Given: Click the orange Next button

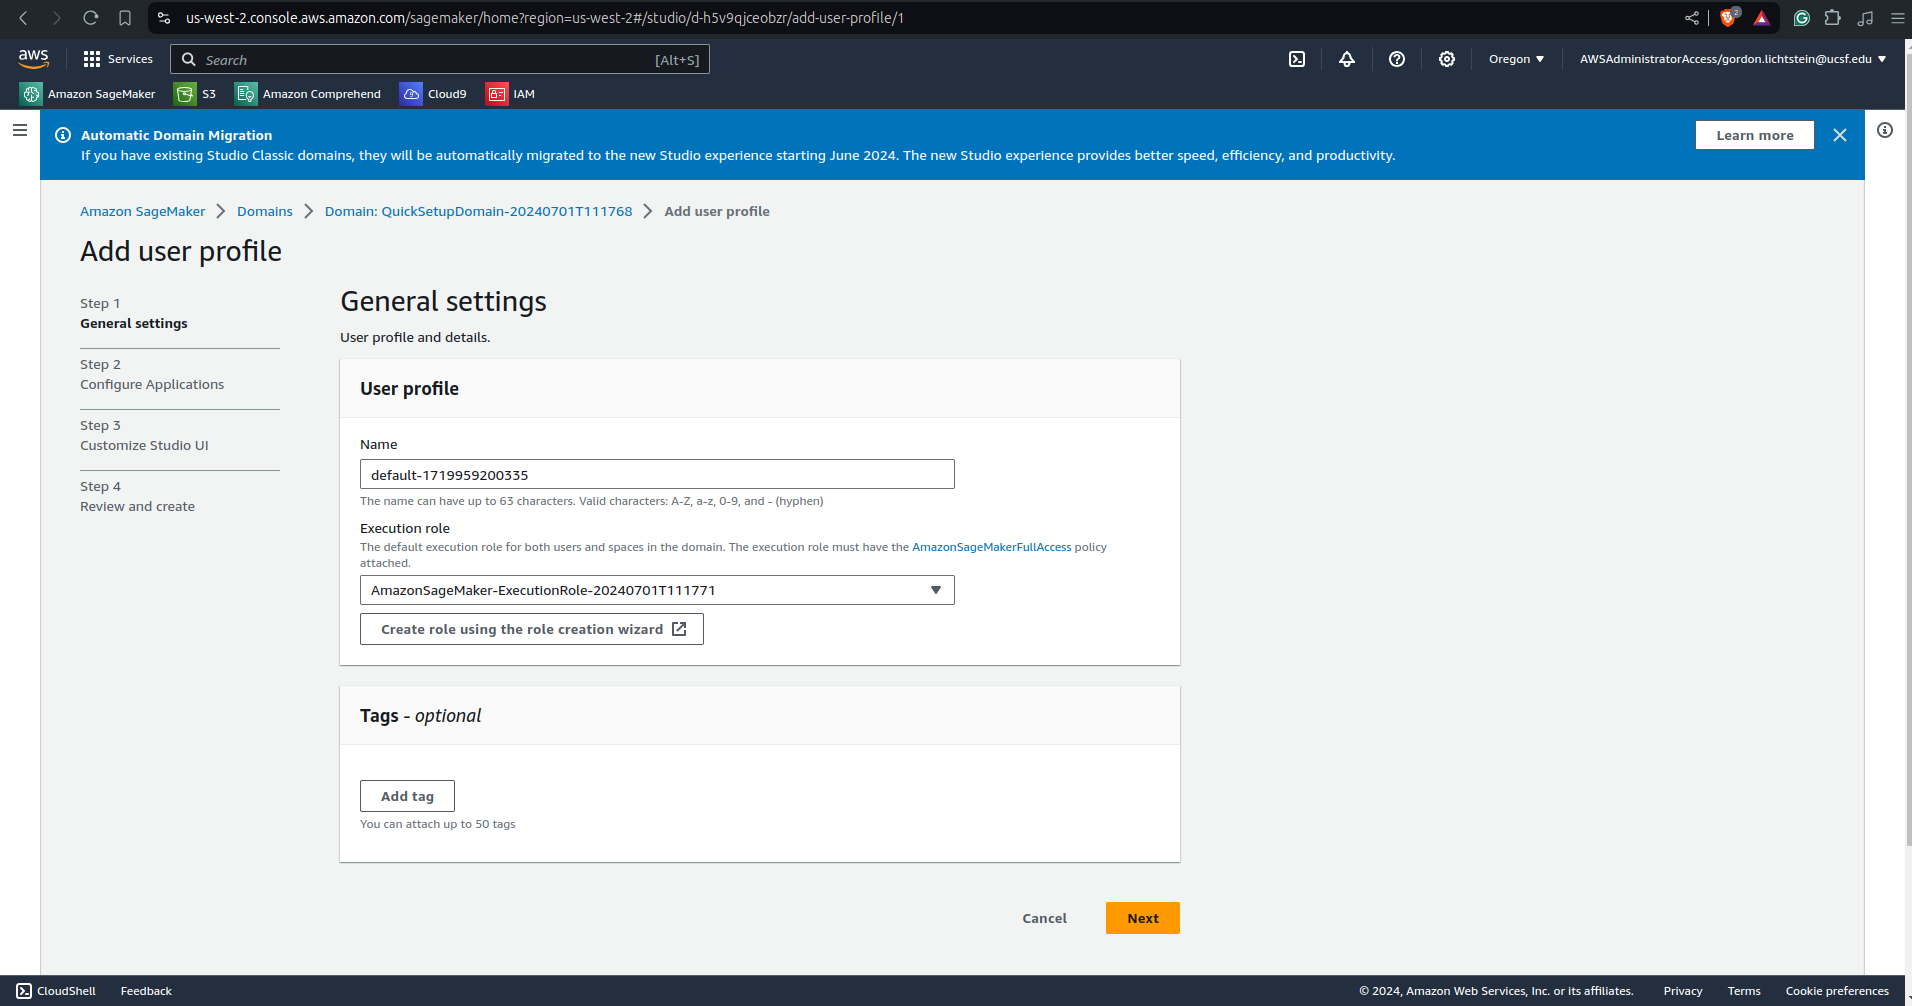Looking at the screenshot, I should point(1143,918).
